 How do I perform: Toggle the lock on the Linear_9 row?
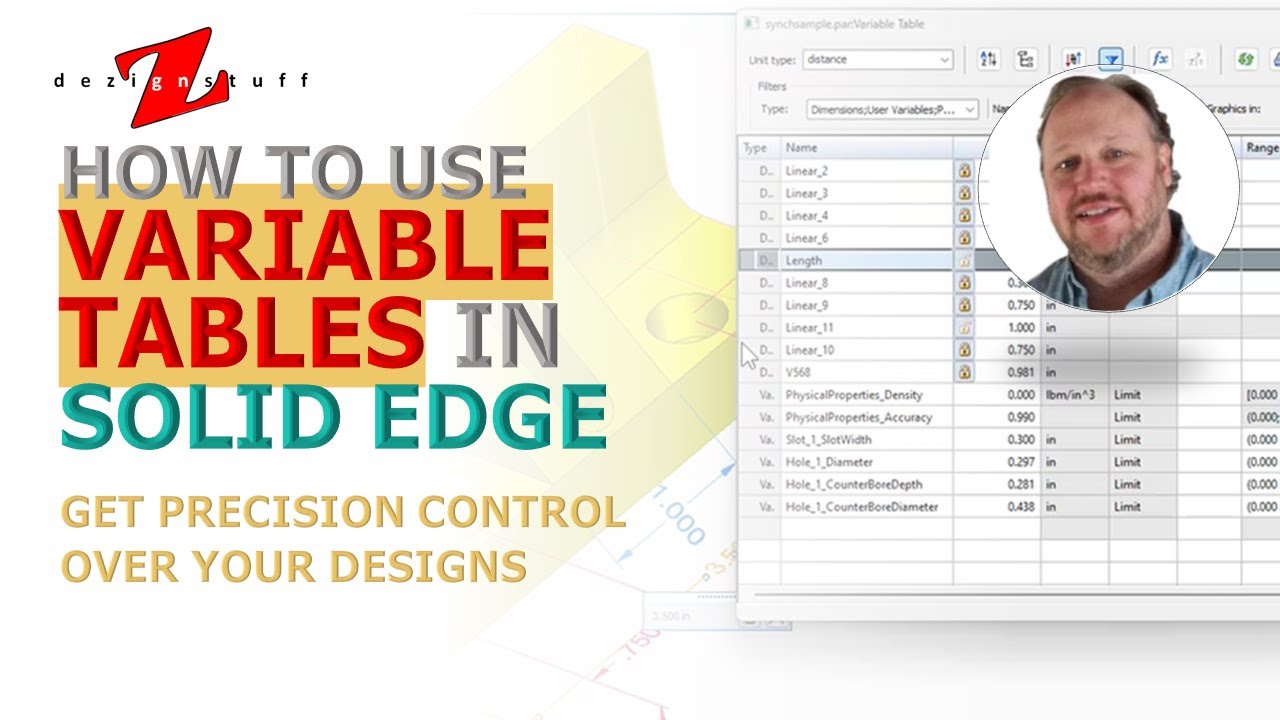pos(964,305)
